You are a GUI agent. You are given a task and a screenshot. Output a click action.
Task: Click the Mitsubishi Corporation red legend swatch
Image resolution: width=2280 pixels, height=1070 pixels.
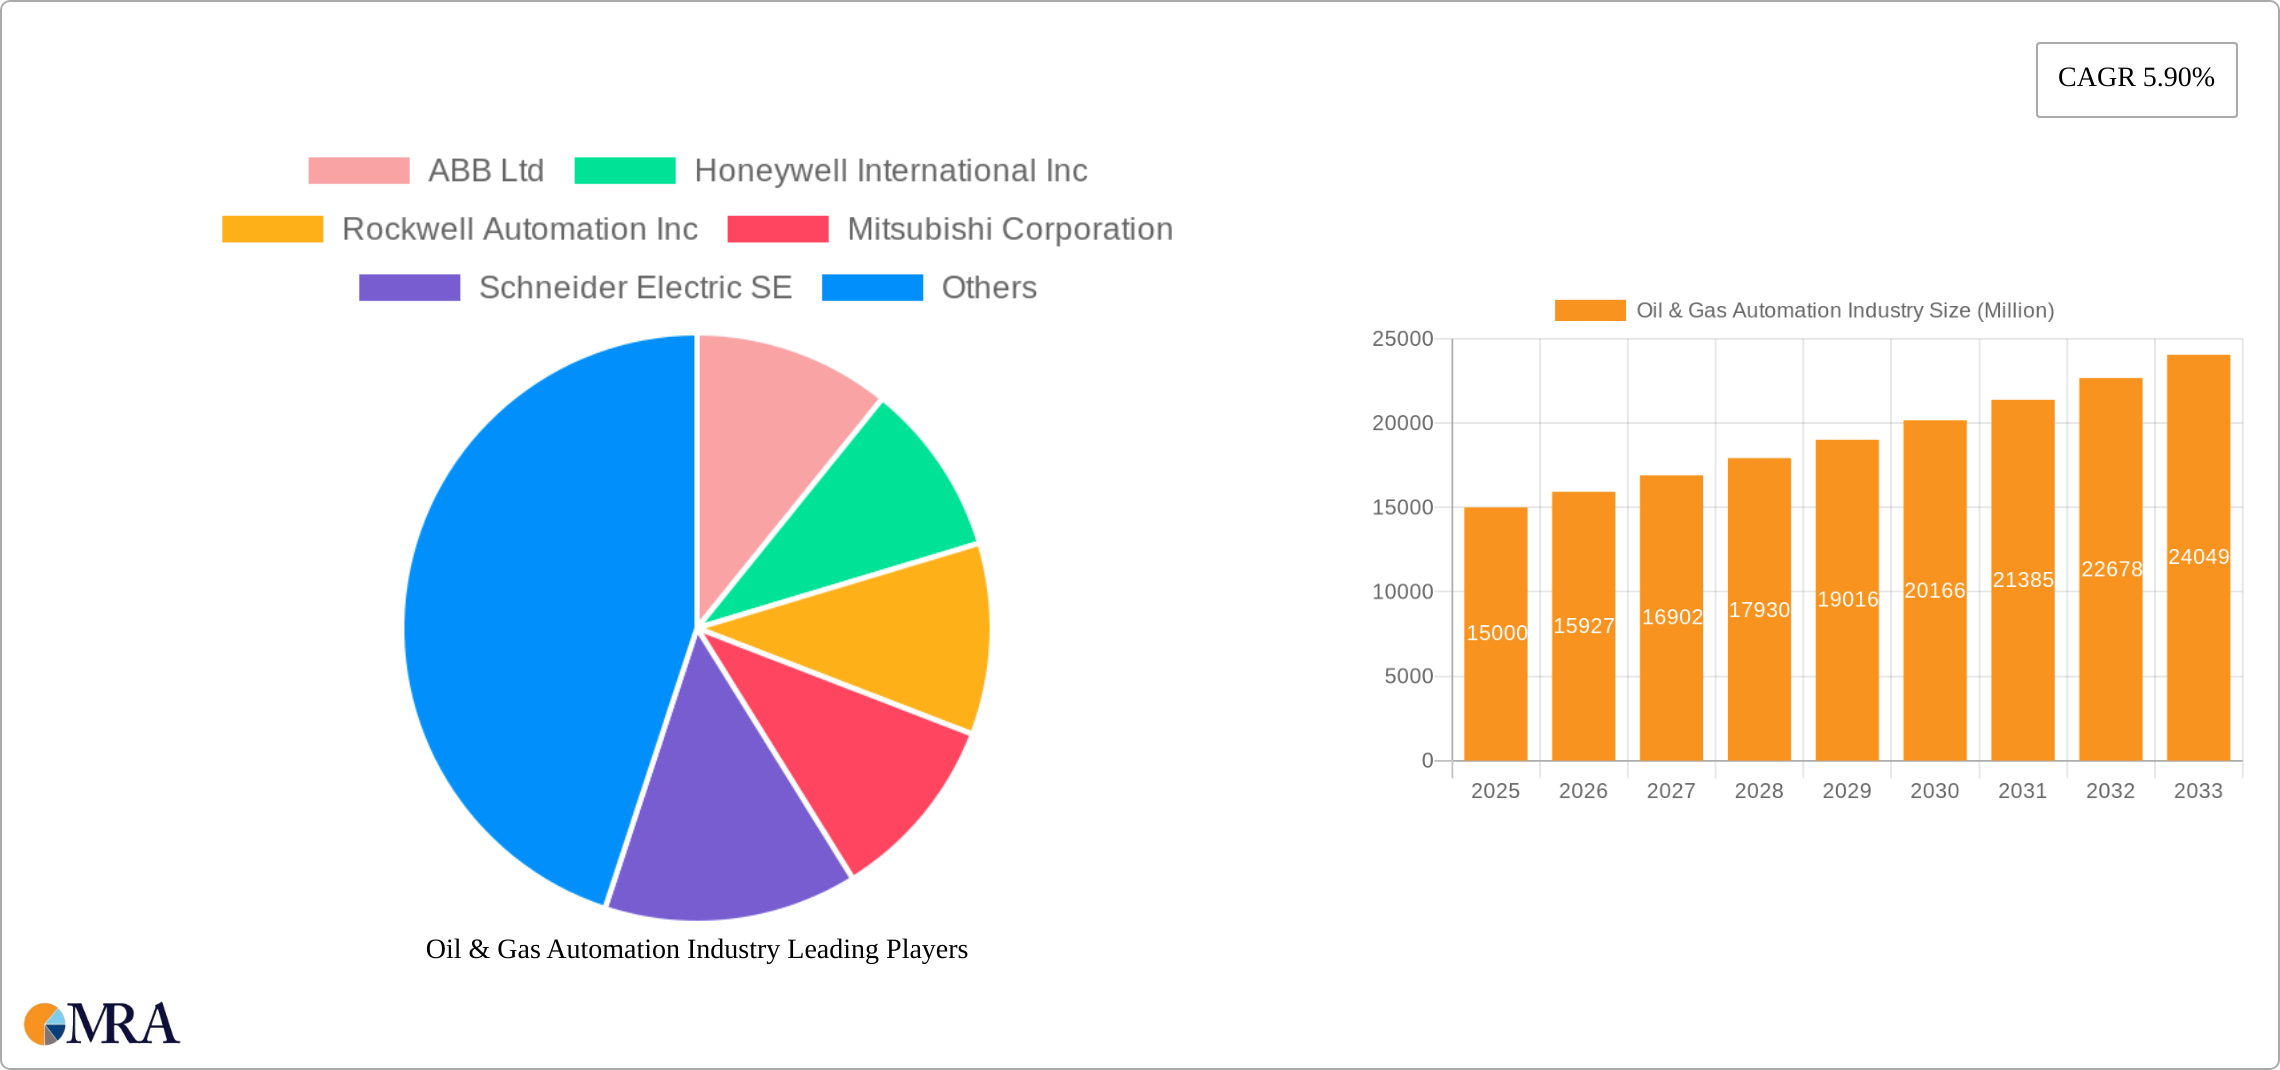point(778,229)
